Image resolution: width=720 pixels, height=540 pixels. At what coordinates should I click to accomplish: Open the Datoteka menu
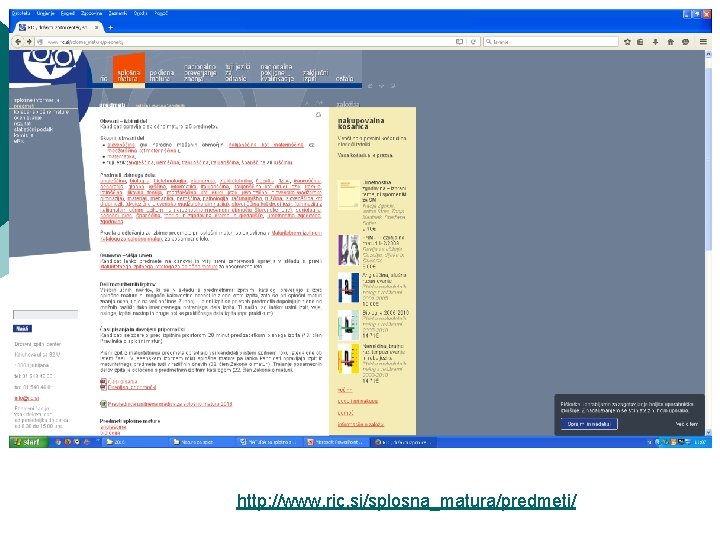tap(21, 13)
